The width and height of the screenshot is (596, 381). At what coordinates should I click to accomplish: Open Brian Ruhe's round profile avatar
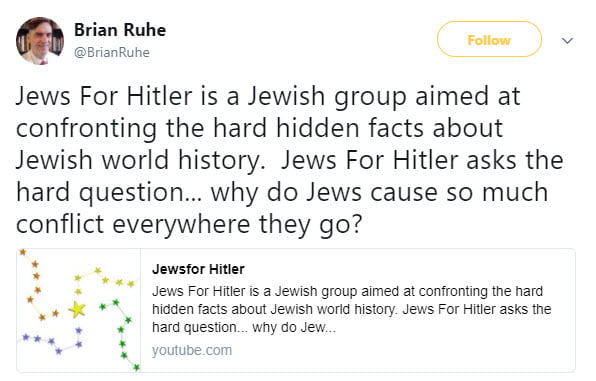click(x=40, y=41)
